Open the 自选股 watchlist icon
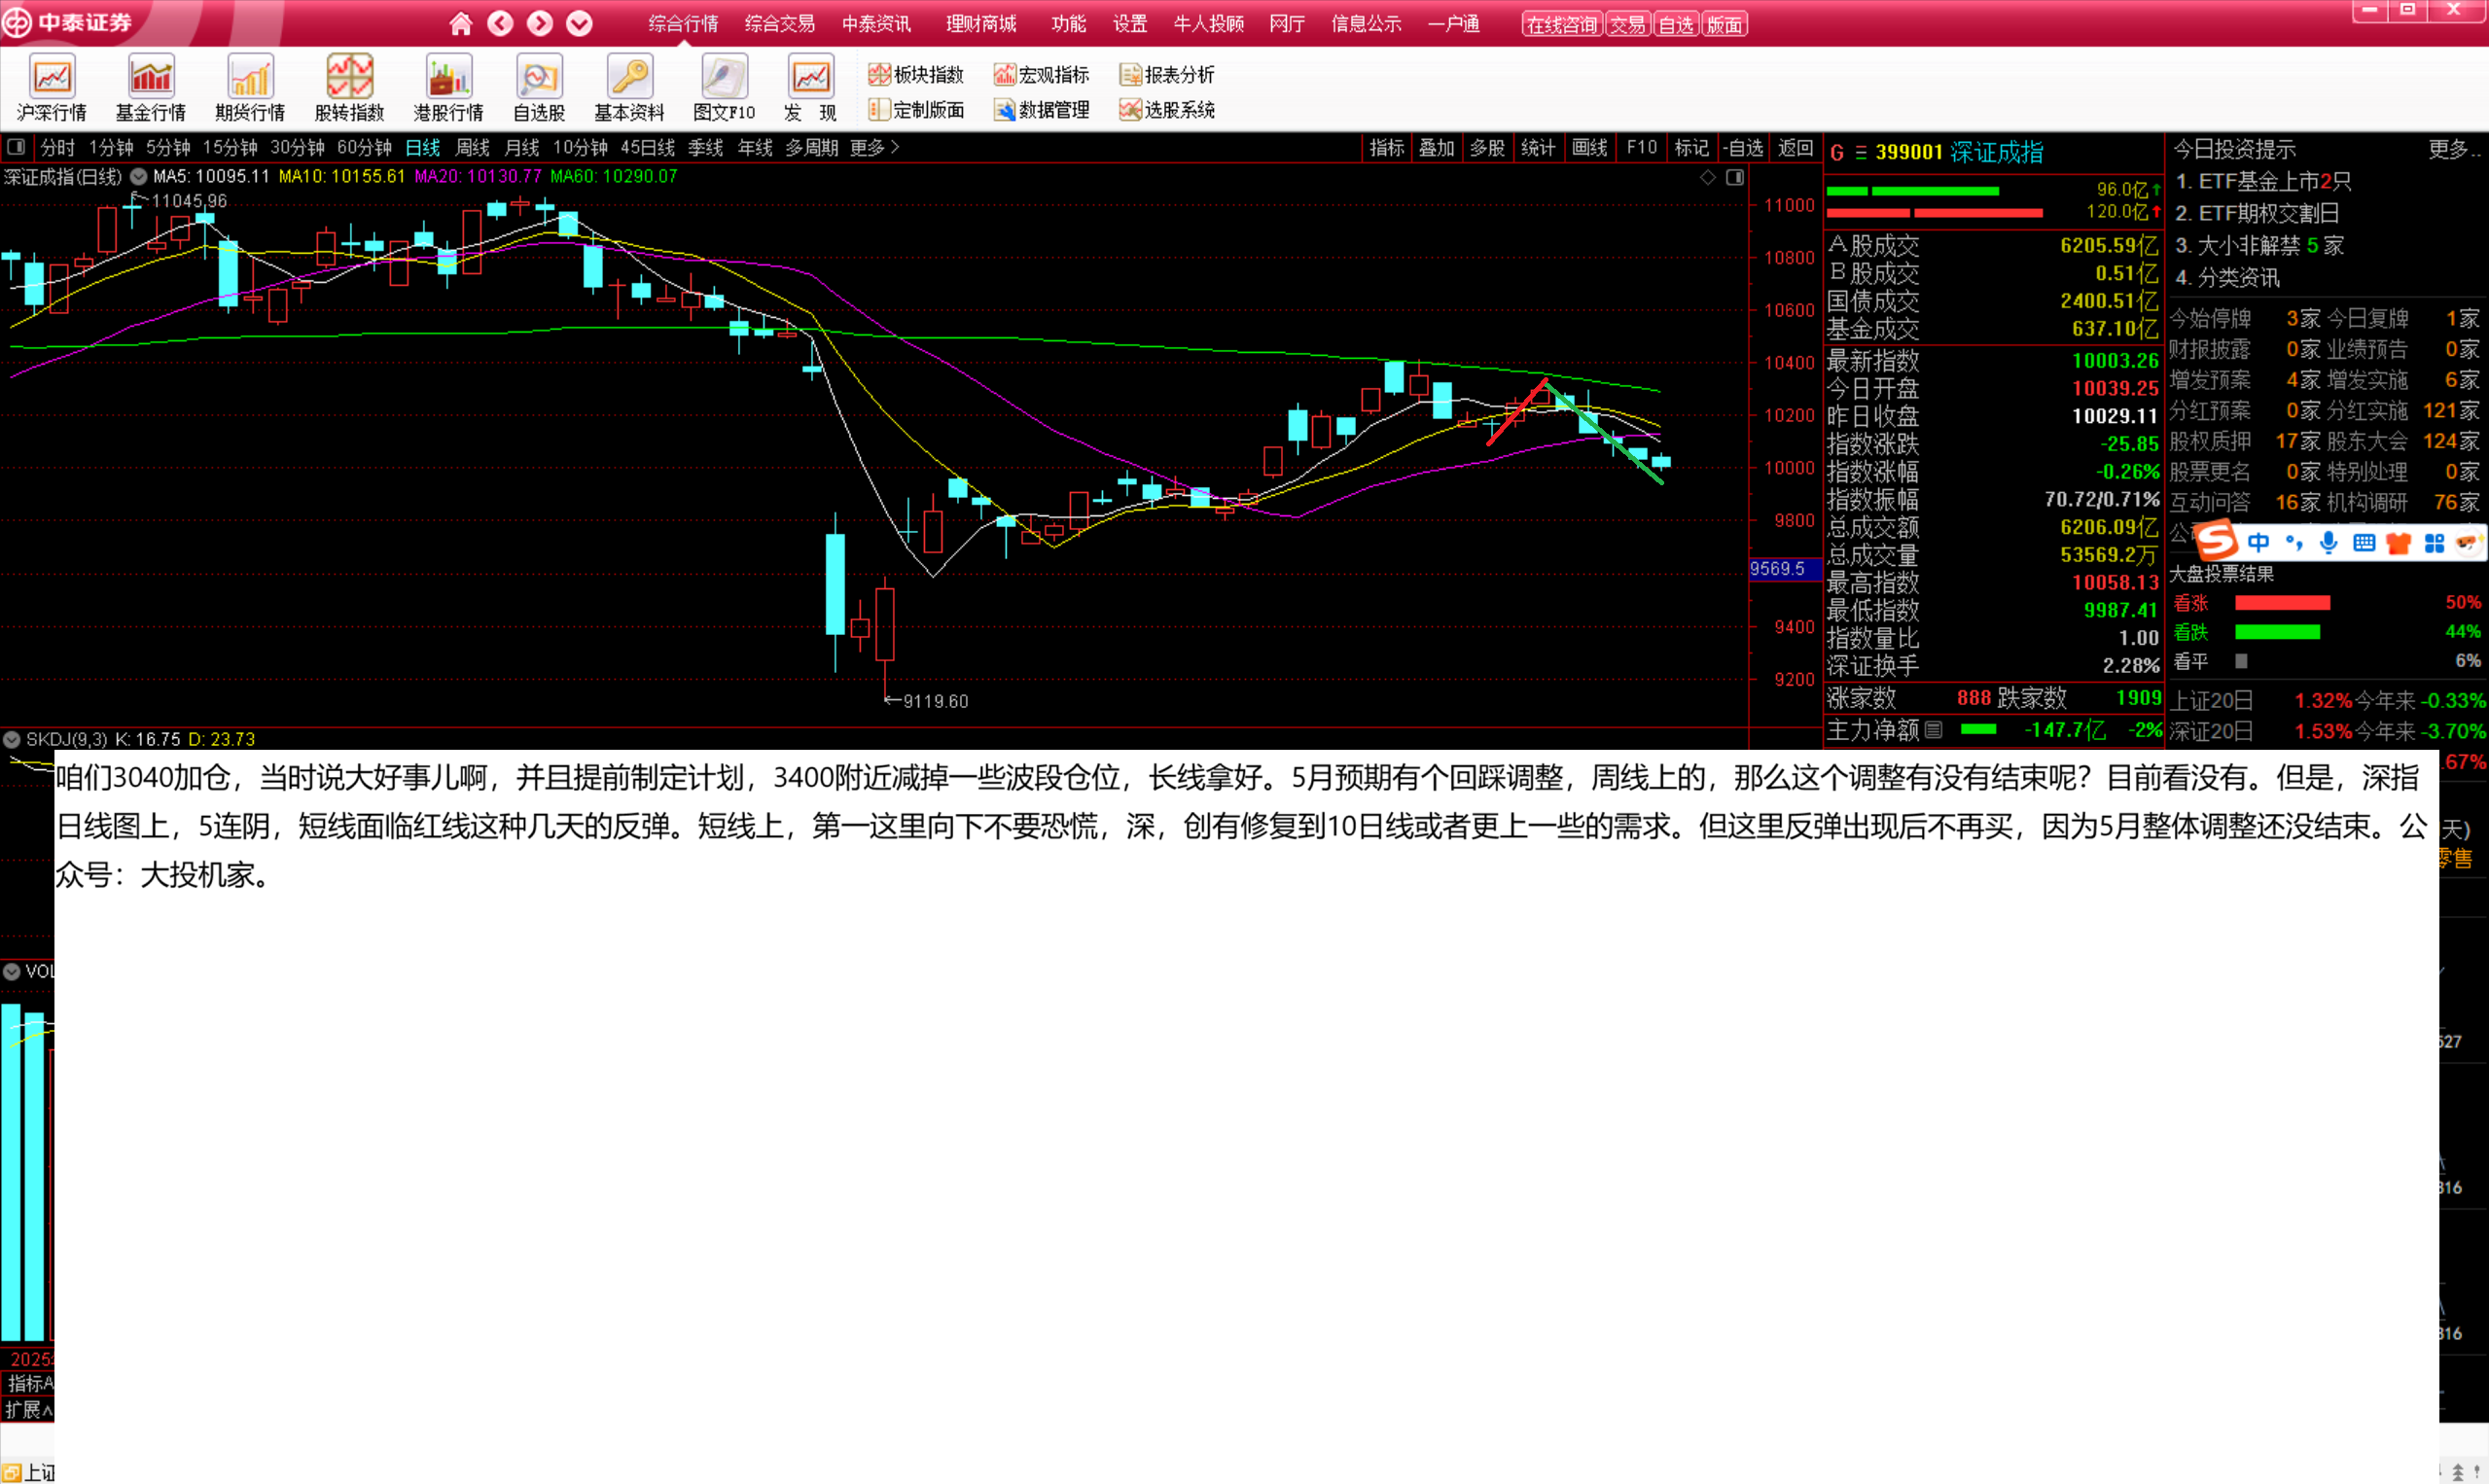Viewport: 2489px width, 1484px height. [540, 88]
